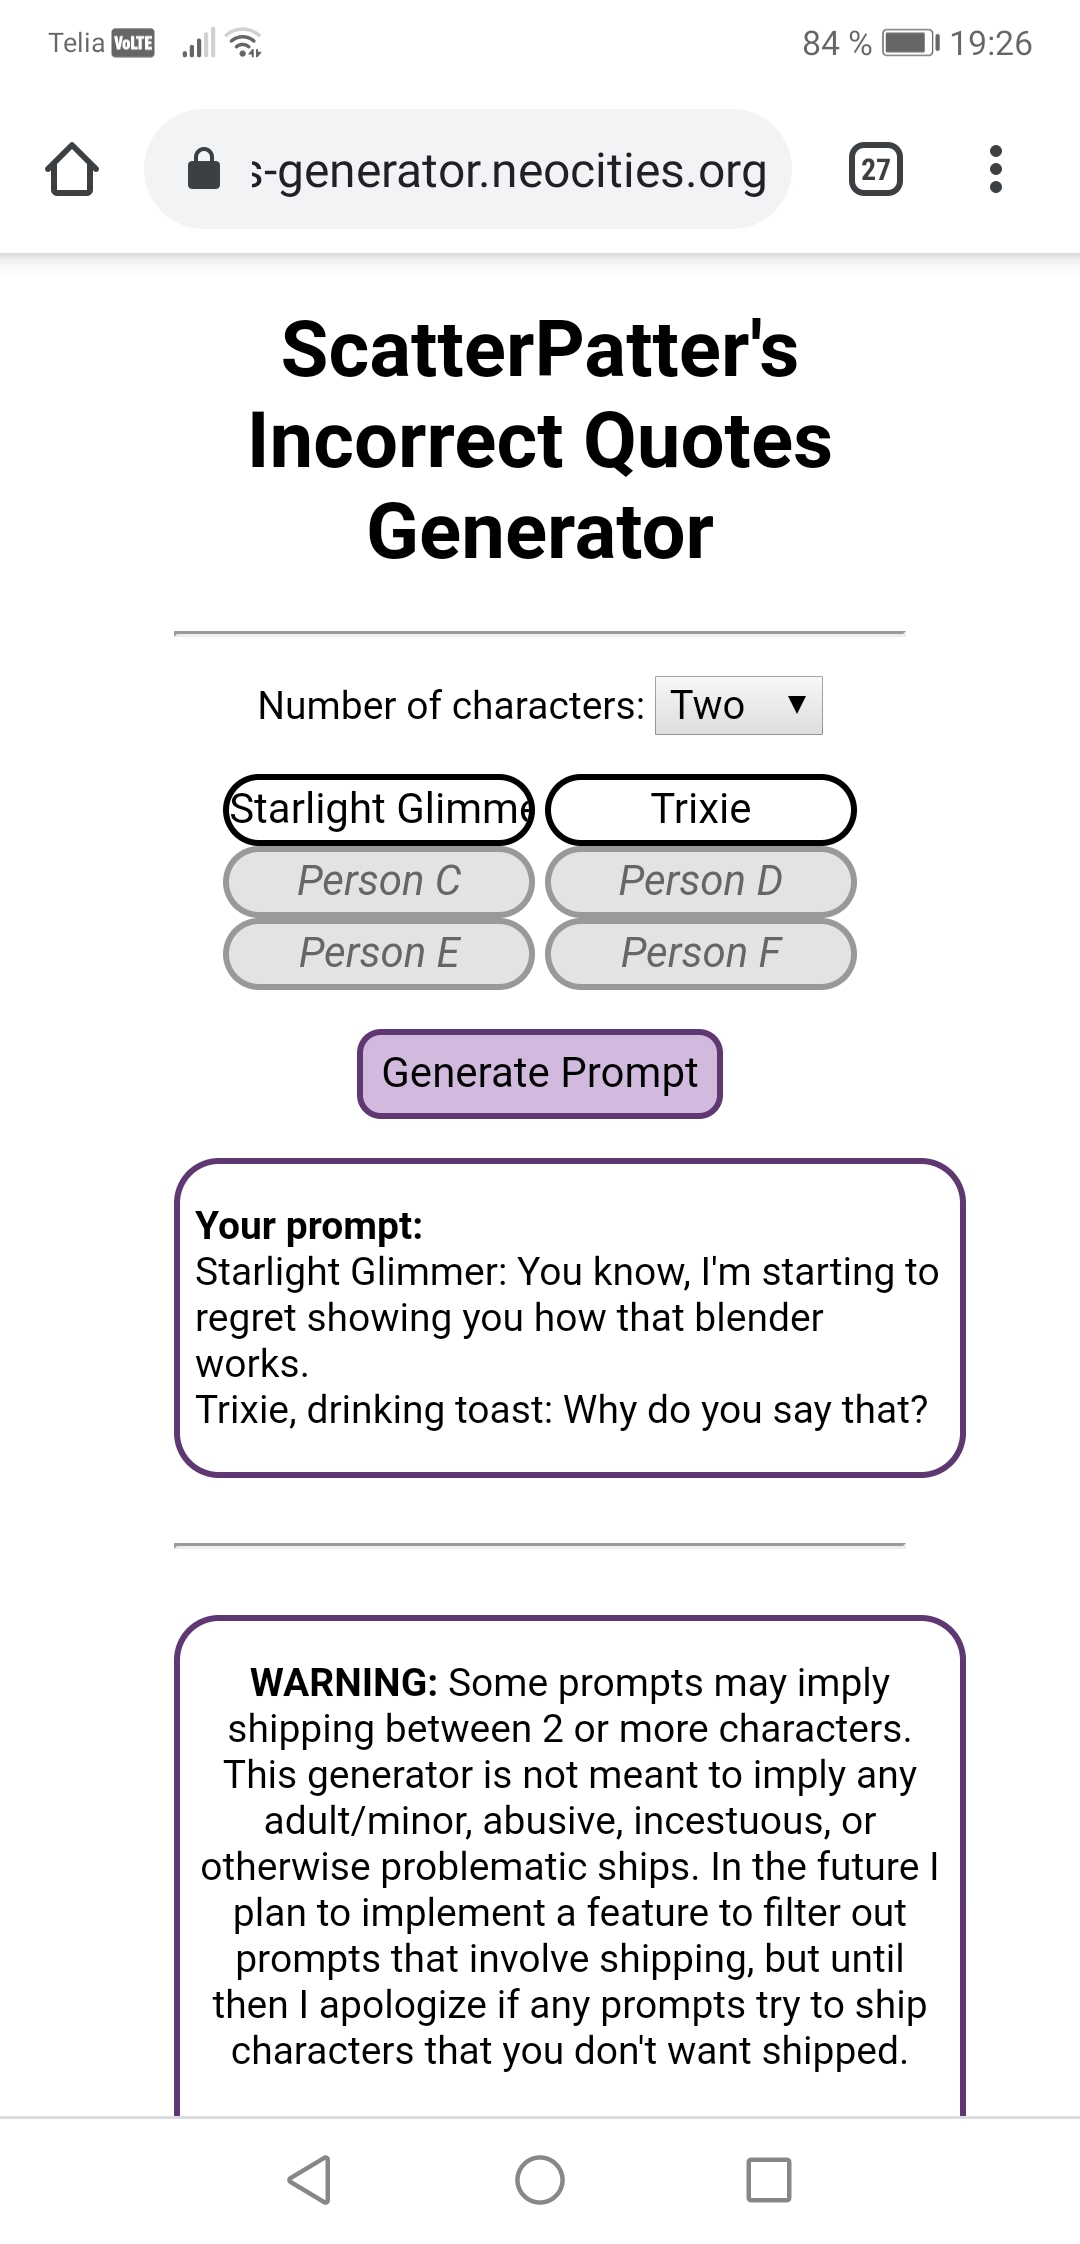Tap the Wi-Fi signal status icon
1080x2244 pixels.
tap(244, 43)
